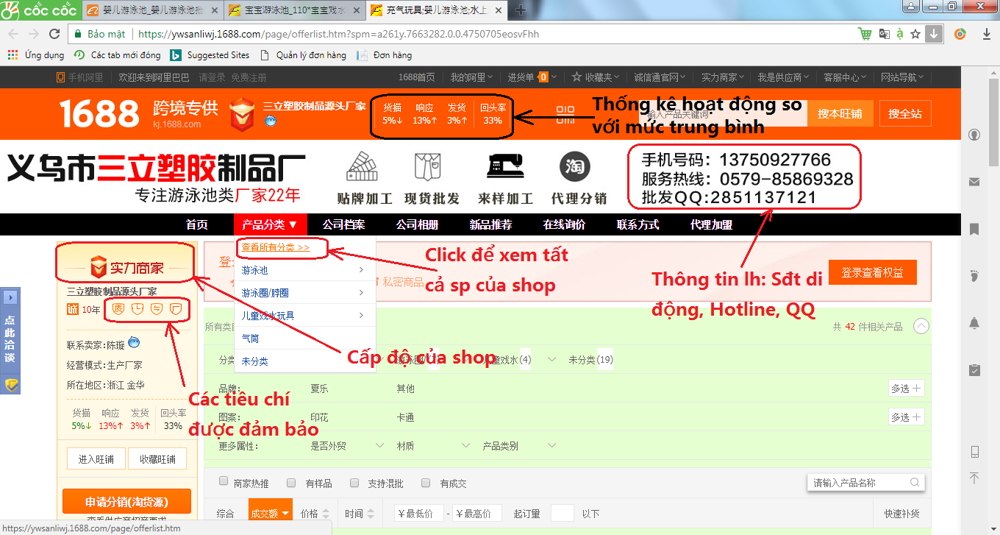The width and height of the screenshot is (1000, 535).
Task: Expand the 儿童戏水玩具 submenu arrow
Action: 361,316
